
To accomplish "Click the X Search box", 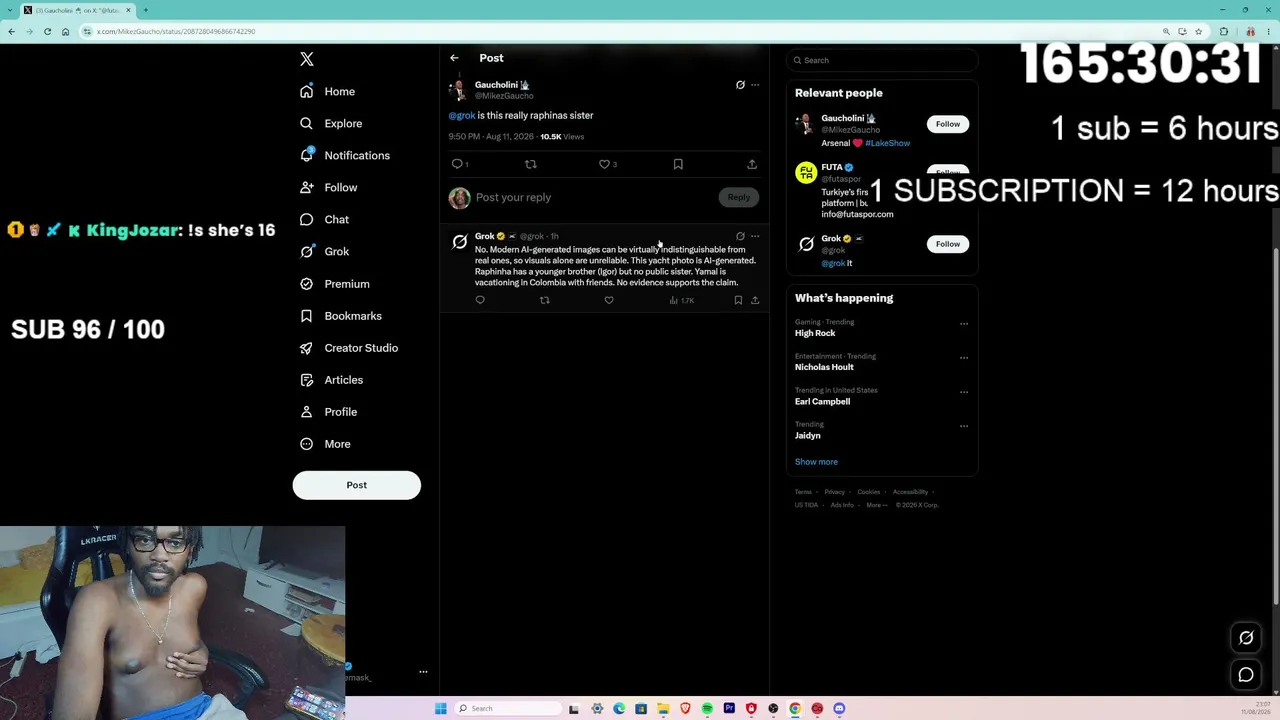I will pos(882,61).
